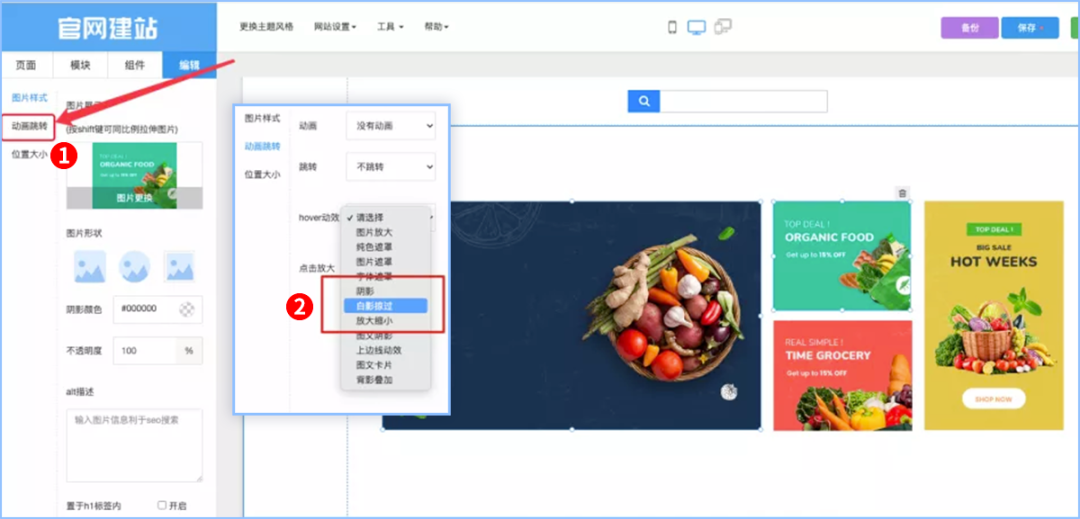Click the multi-device responsive preview icon

pyautogui.click(x=723, y=27)
